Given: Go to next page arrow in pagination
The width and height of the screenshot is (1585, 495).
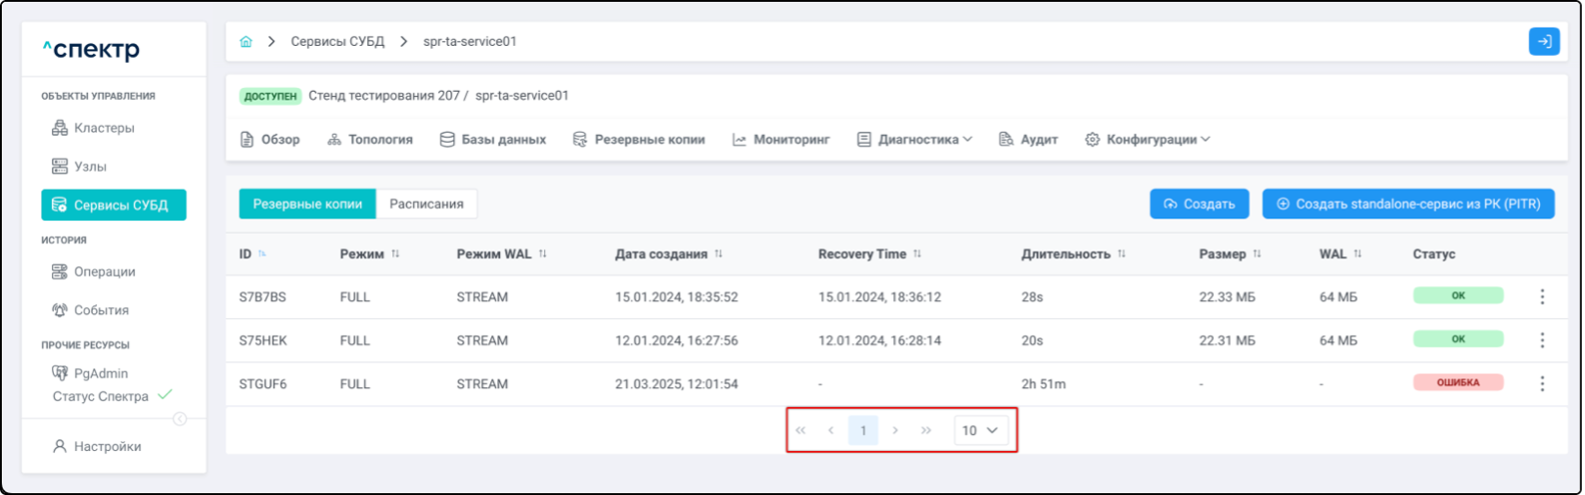Looking at the screenshot, I should pyautogui.click(x=895, y=431).
